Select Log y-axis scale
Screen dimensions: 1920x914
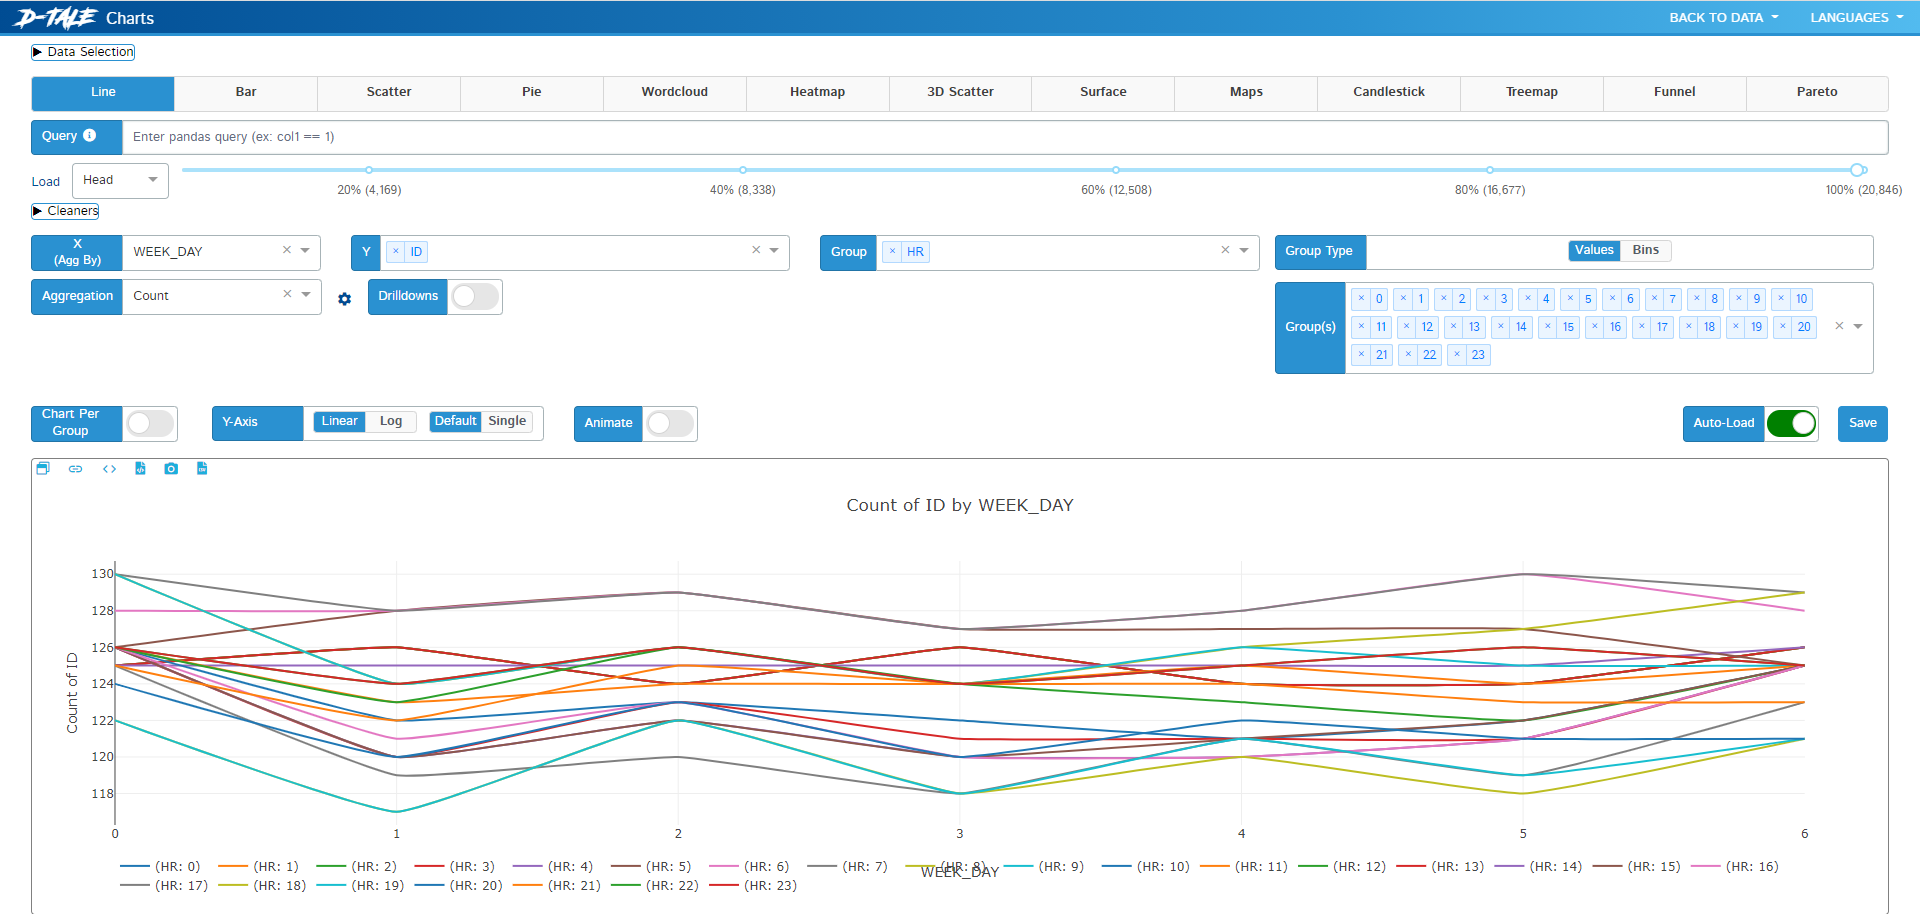click(x=391, y=421)
